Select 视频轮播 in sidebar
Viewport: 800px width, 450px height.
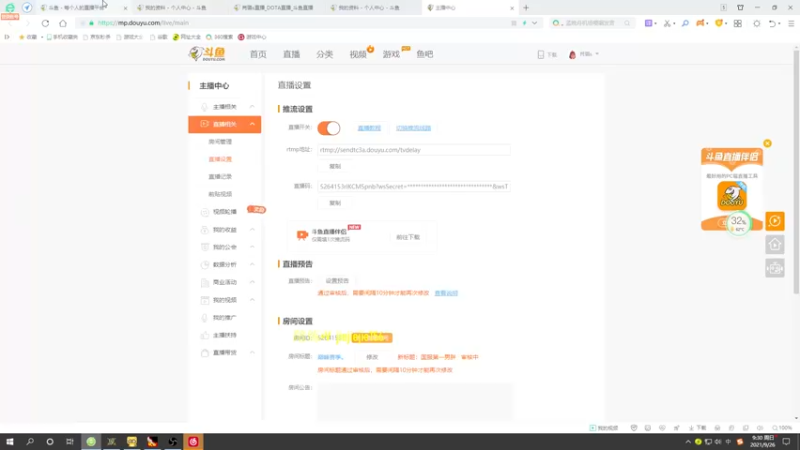pos(225,212)
